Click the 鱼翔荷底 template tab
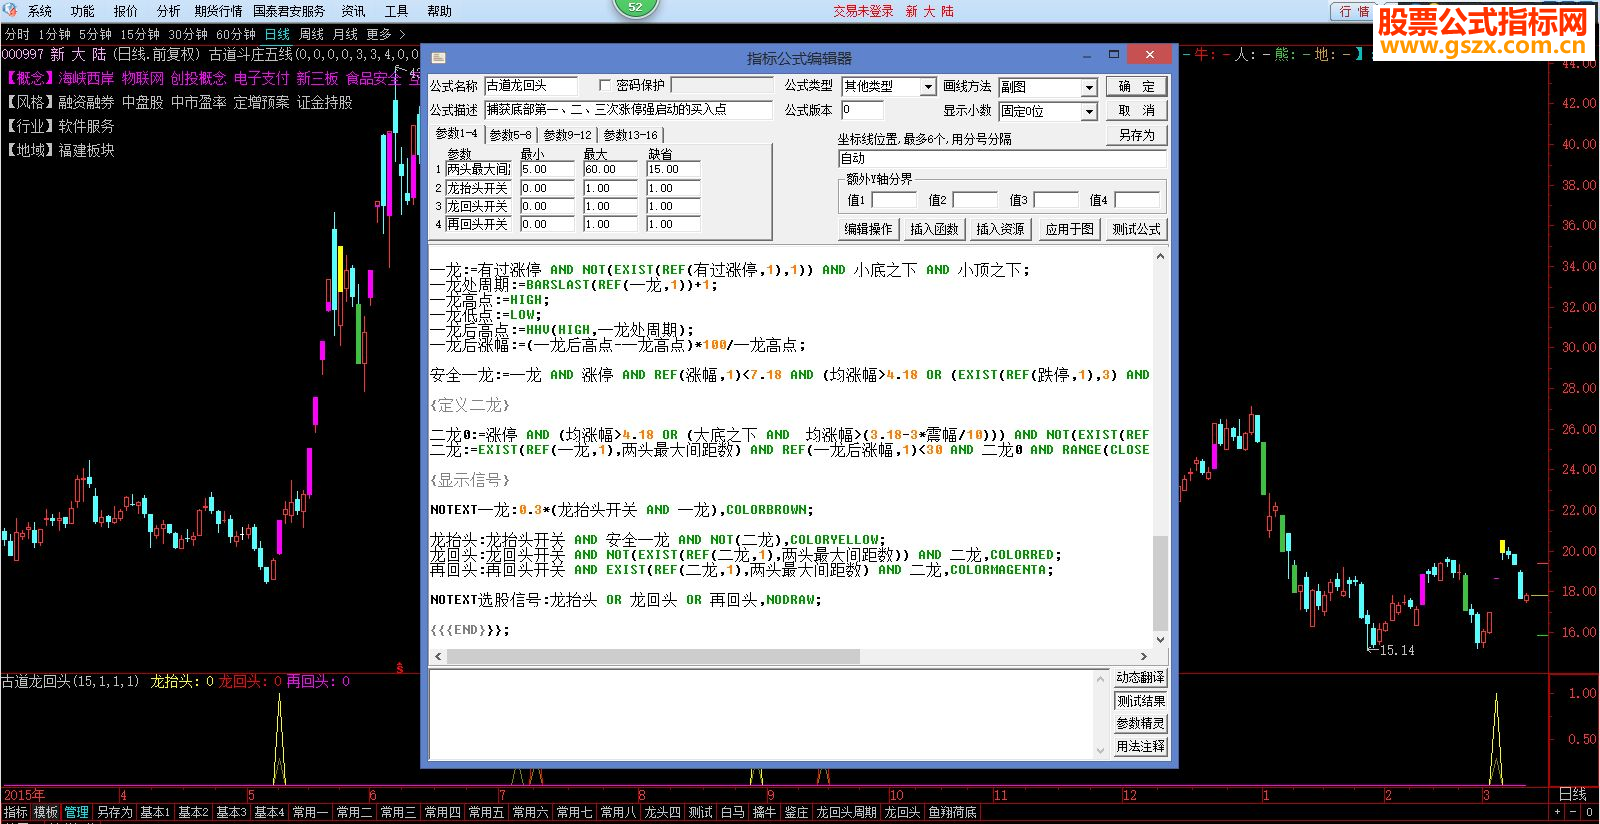 click(952, 812)
